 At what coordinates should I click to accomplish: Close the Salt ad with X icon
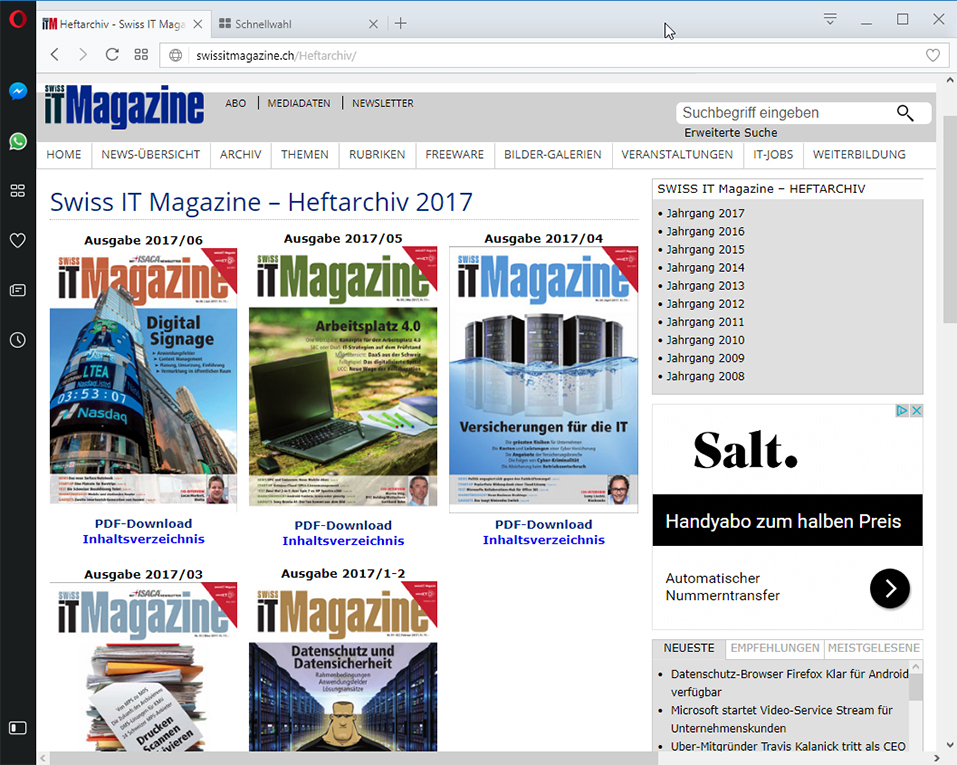[916, 410]
